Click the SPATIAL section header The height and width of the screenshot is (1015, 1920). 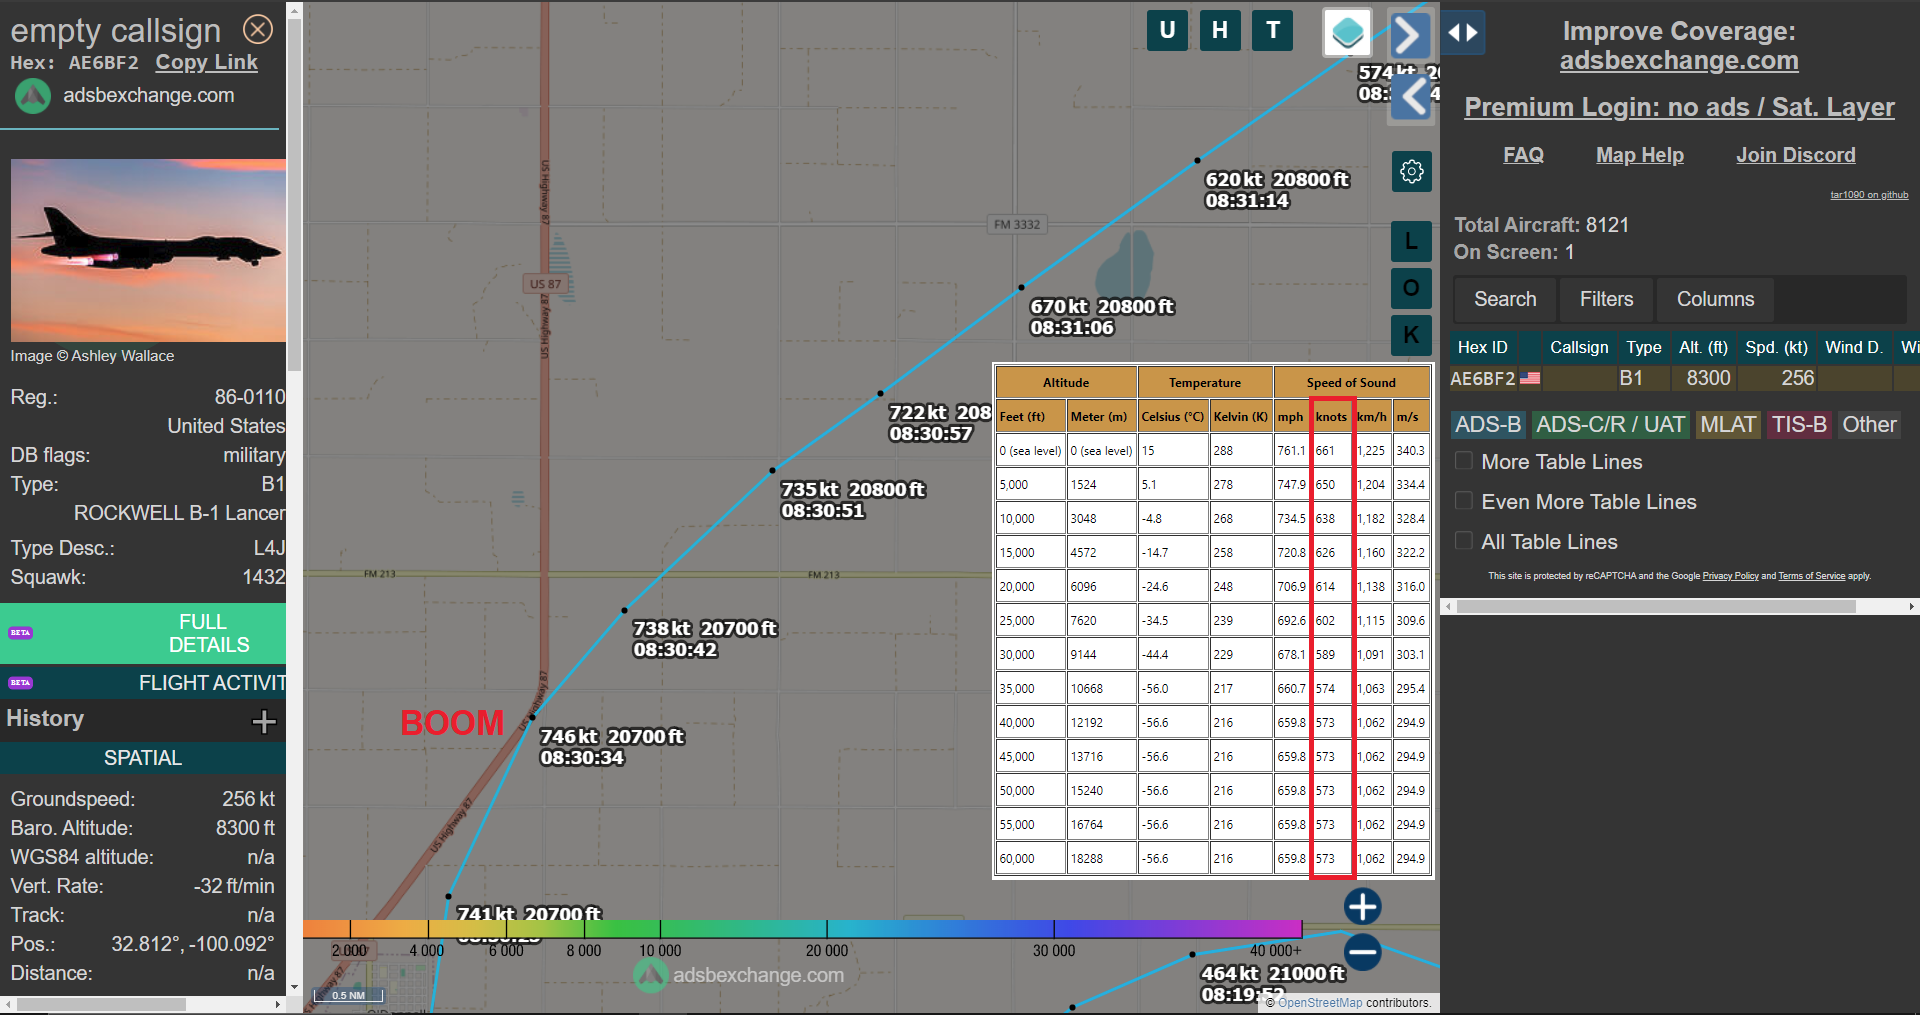143,758
